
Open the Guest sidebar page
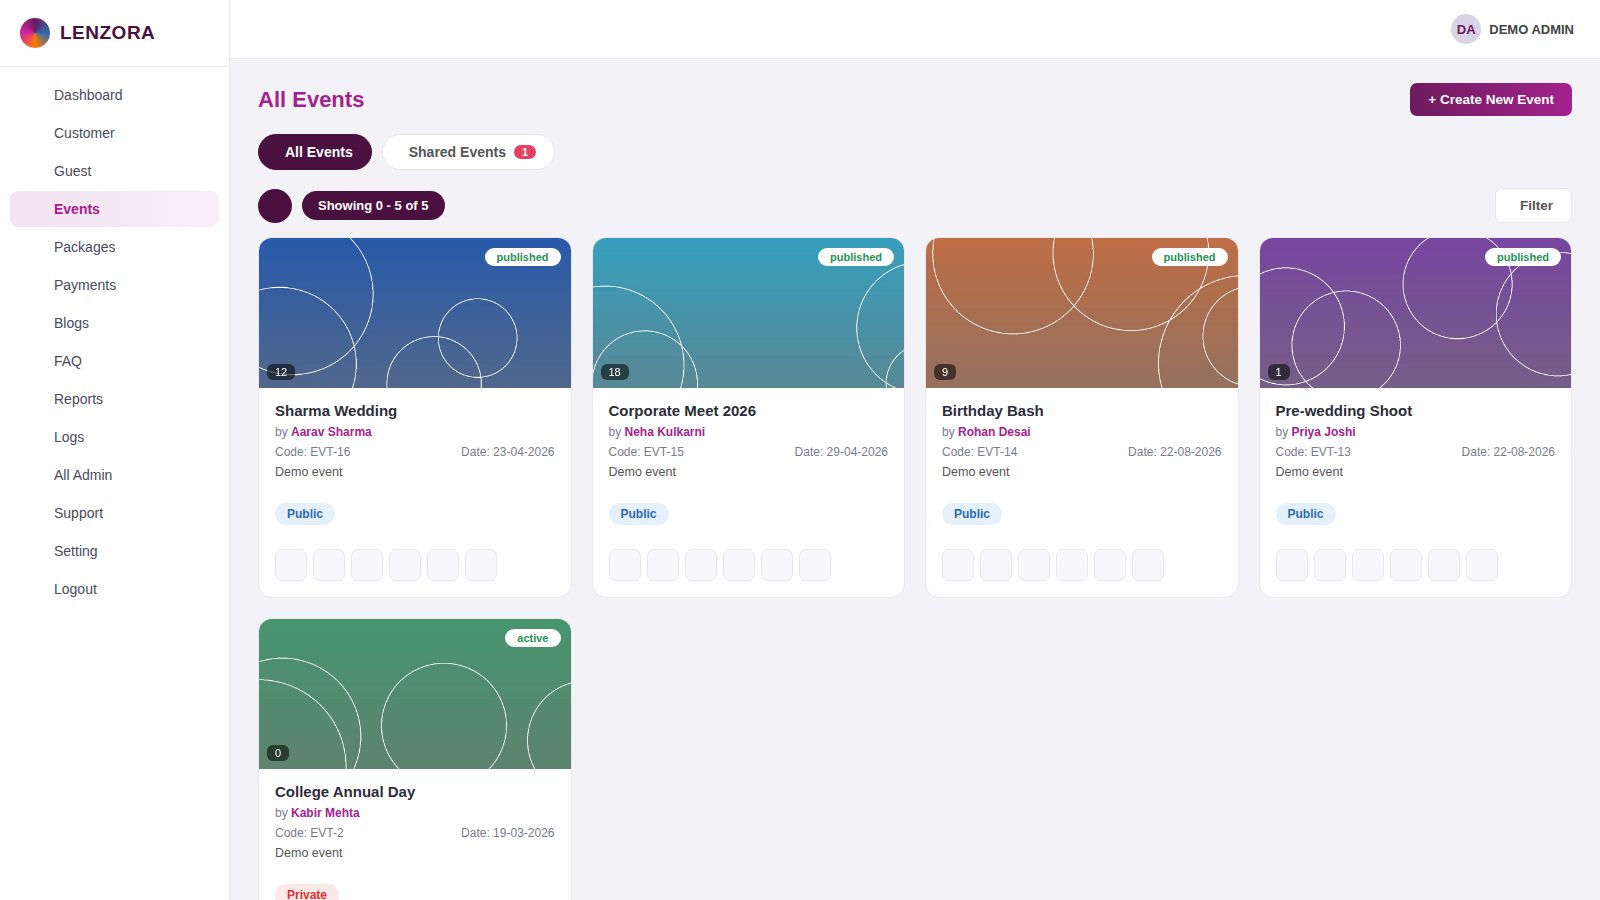point(114,171)
